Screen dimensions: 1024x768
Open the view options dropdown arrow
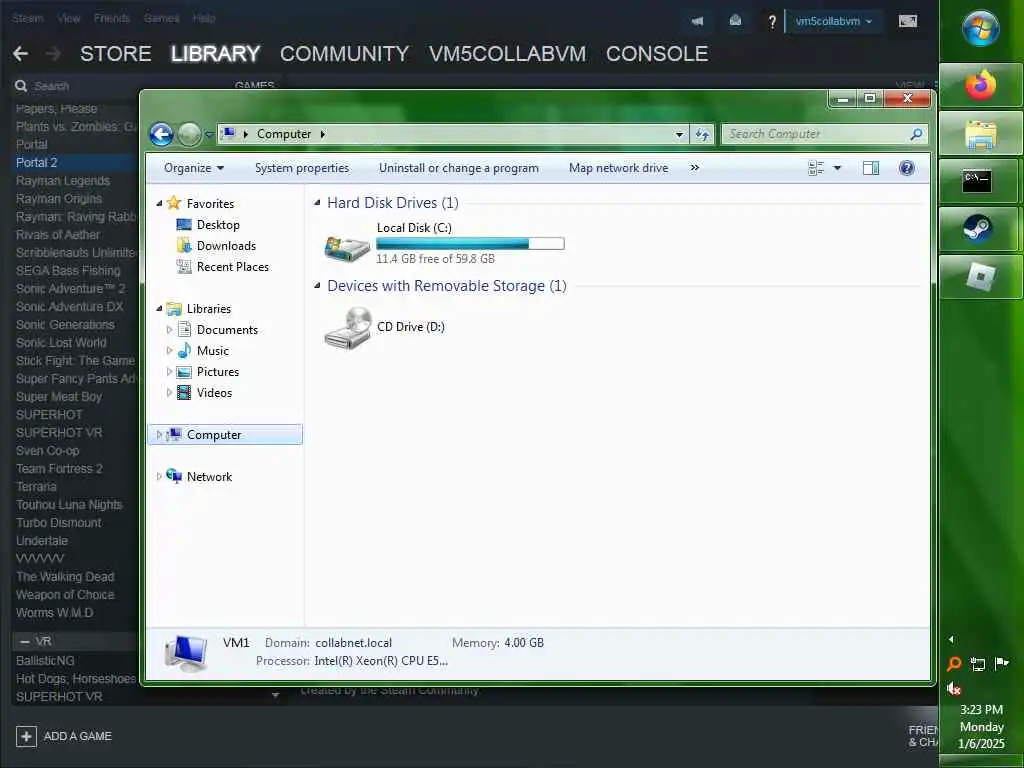coord(837,168)
